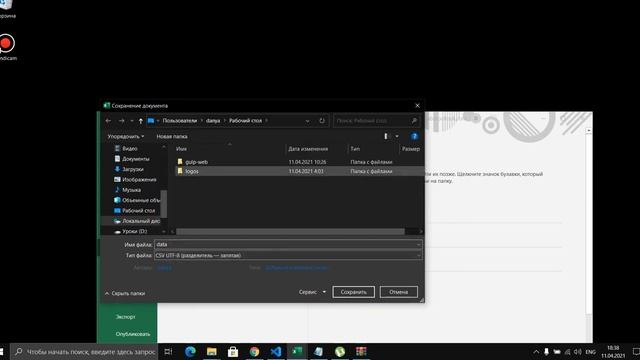This screenshot has height=360, width=640.
Task: Change the view layout icon
Action: [386, 136]
